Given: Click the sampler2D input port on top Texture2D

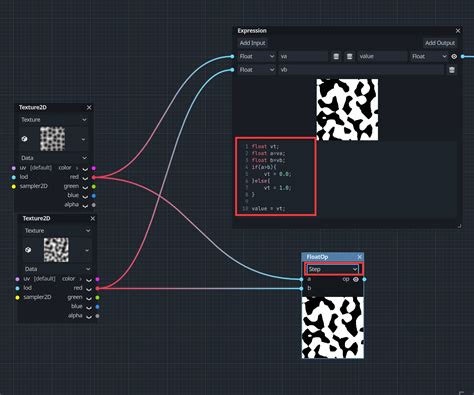Looking at the screenshot, I should (14, 187).
